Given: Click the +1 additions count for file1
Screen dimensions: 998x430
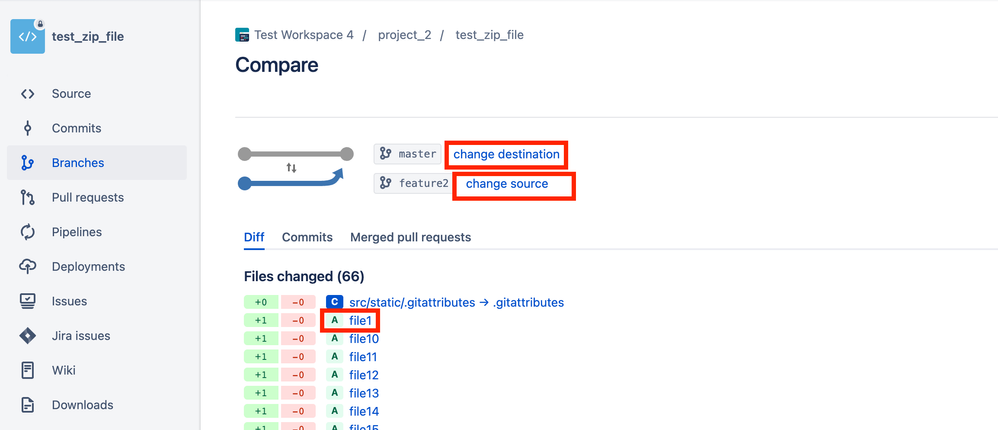Looking at the screenshot, I should [x=261, y=321].
